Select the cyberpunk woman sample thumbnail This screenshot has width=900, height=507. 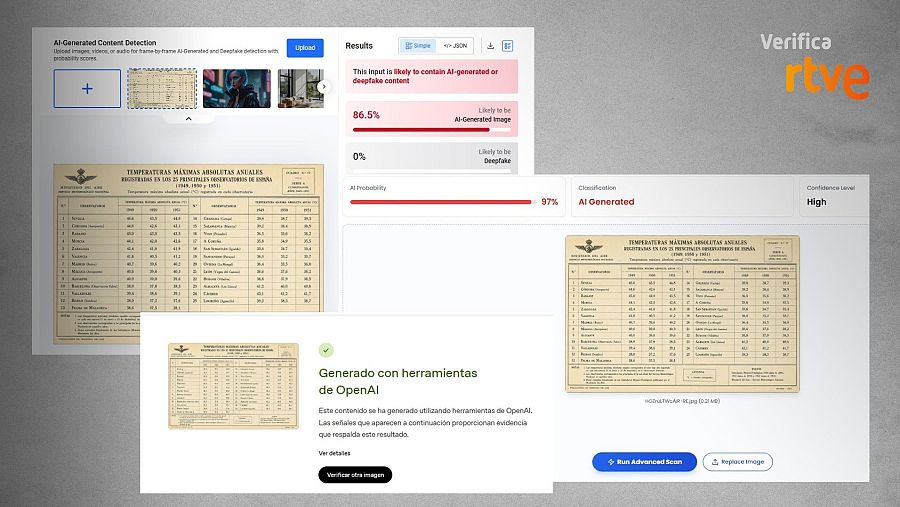236,88
